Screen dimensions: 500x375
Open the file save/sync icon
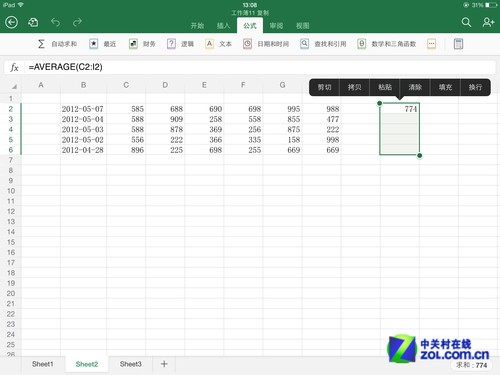pos(33,23)
